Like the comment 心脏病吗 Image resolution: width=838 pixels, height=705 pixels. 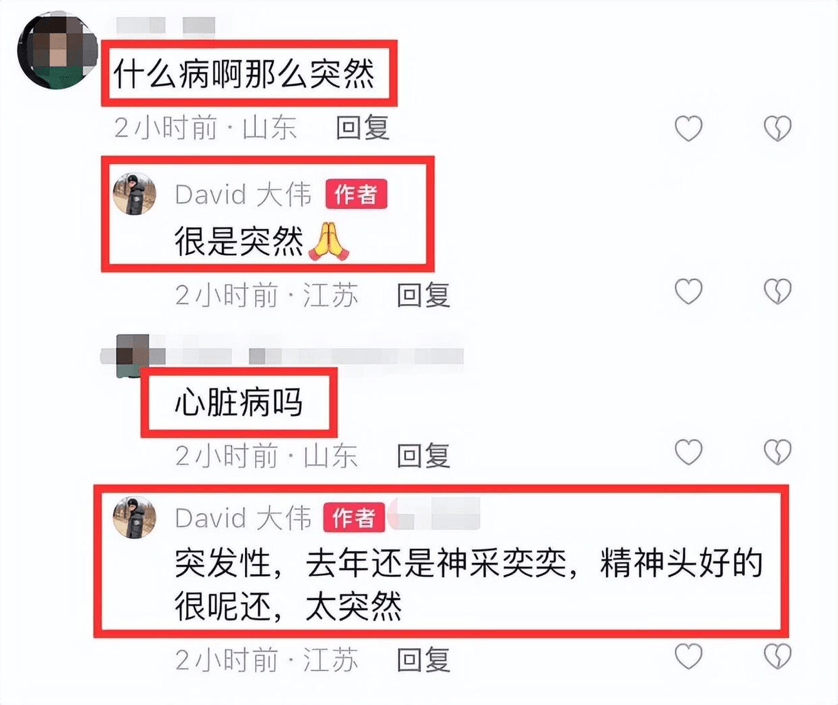click(688, 452)
